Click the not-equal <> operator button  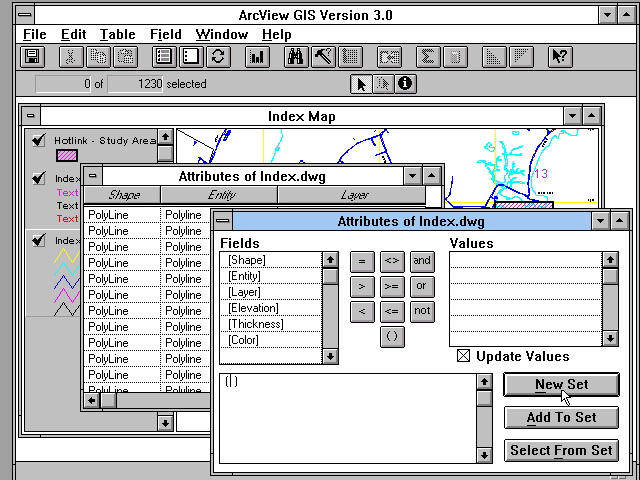click(392, 261)
